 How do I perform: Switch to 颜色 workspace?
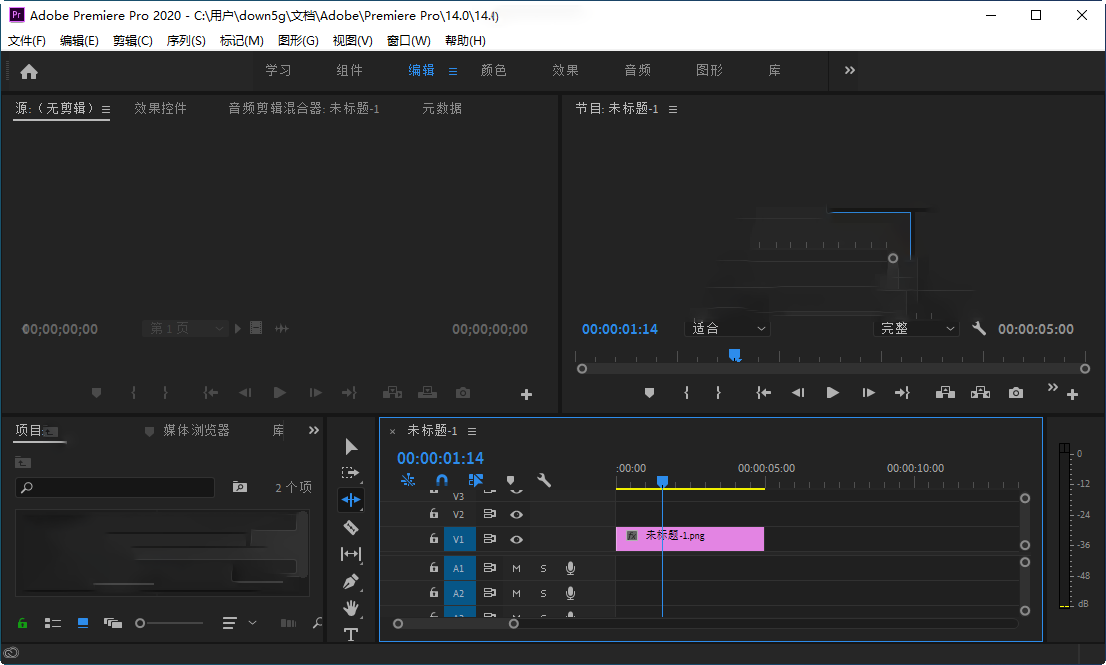(494, 70)
